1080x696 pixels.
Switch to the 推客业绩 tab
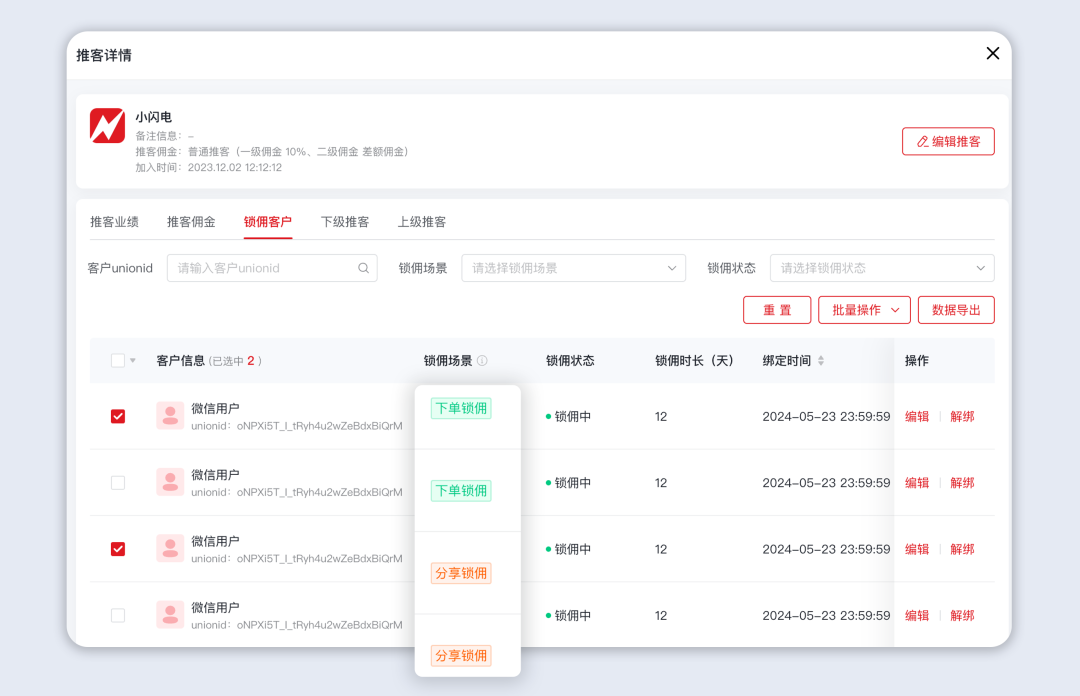pos(114,222)
